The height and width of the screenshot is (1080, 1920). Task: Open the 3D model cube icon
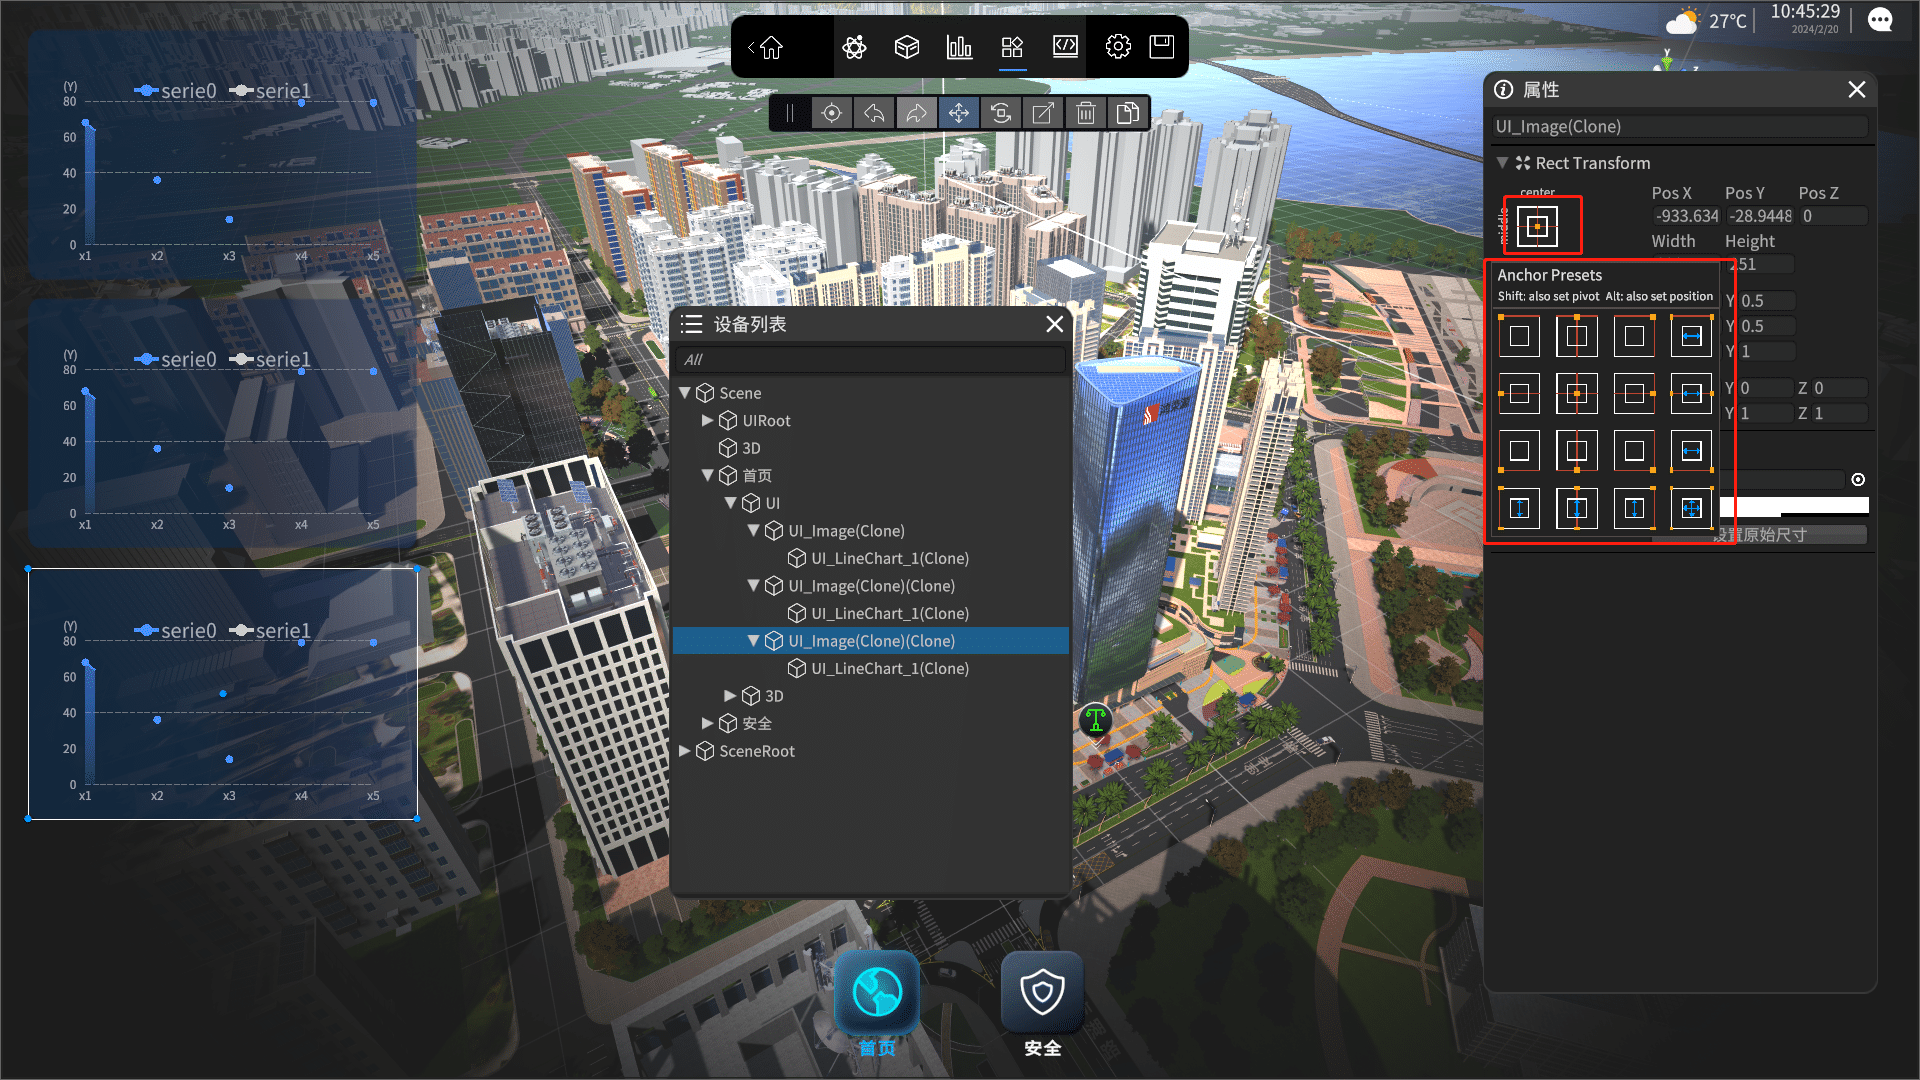907,47
